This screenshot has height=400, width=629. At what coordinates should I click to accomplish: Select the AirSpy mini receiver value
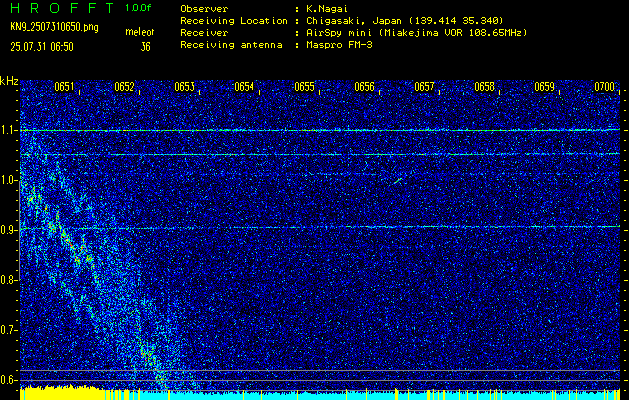416,33
